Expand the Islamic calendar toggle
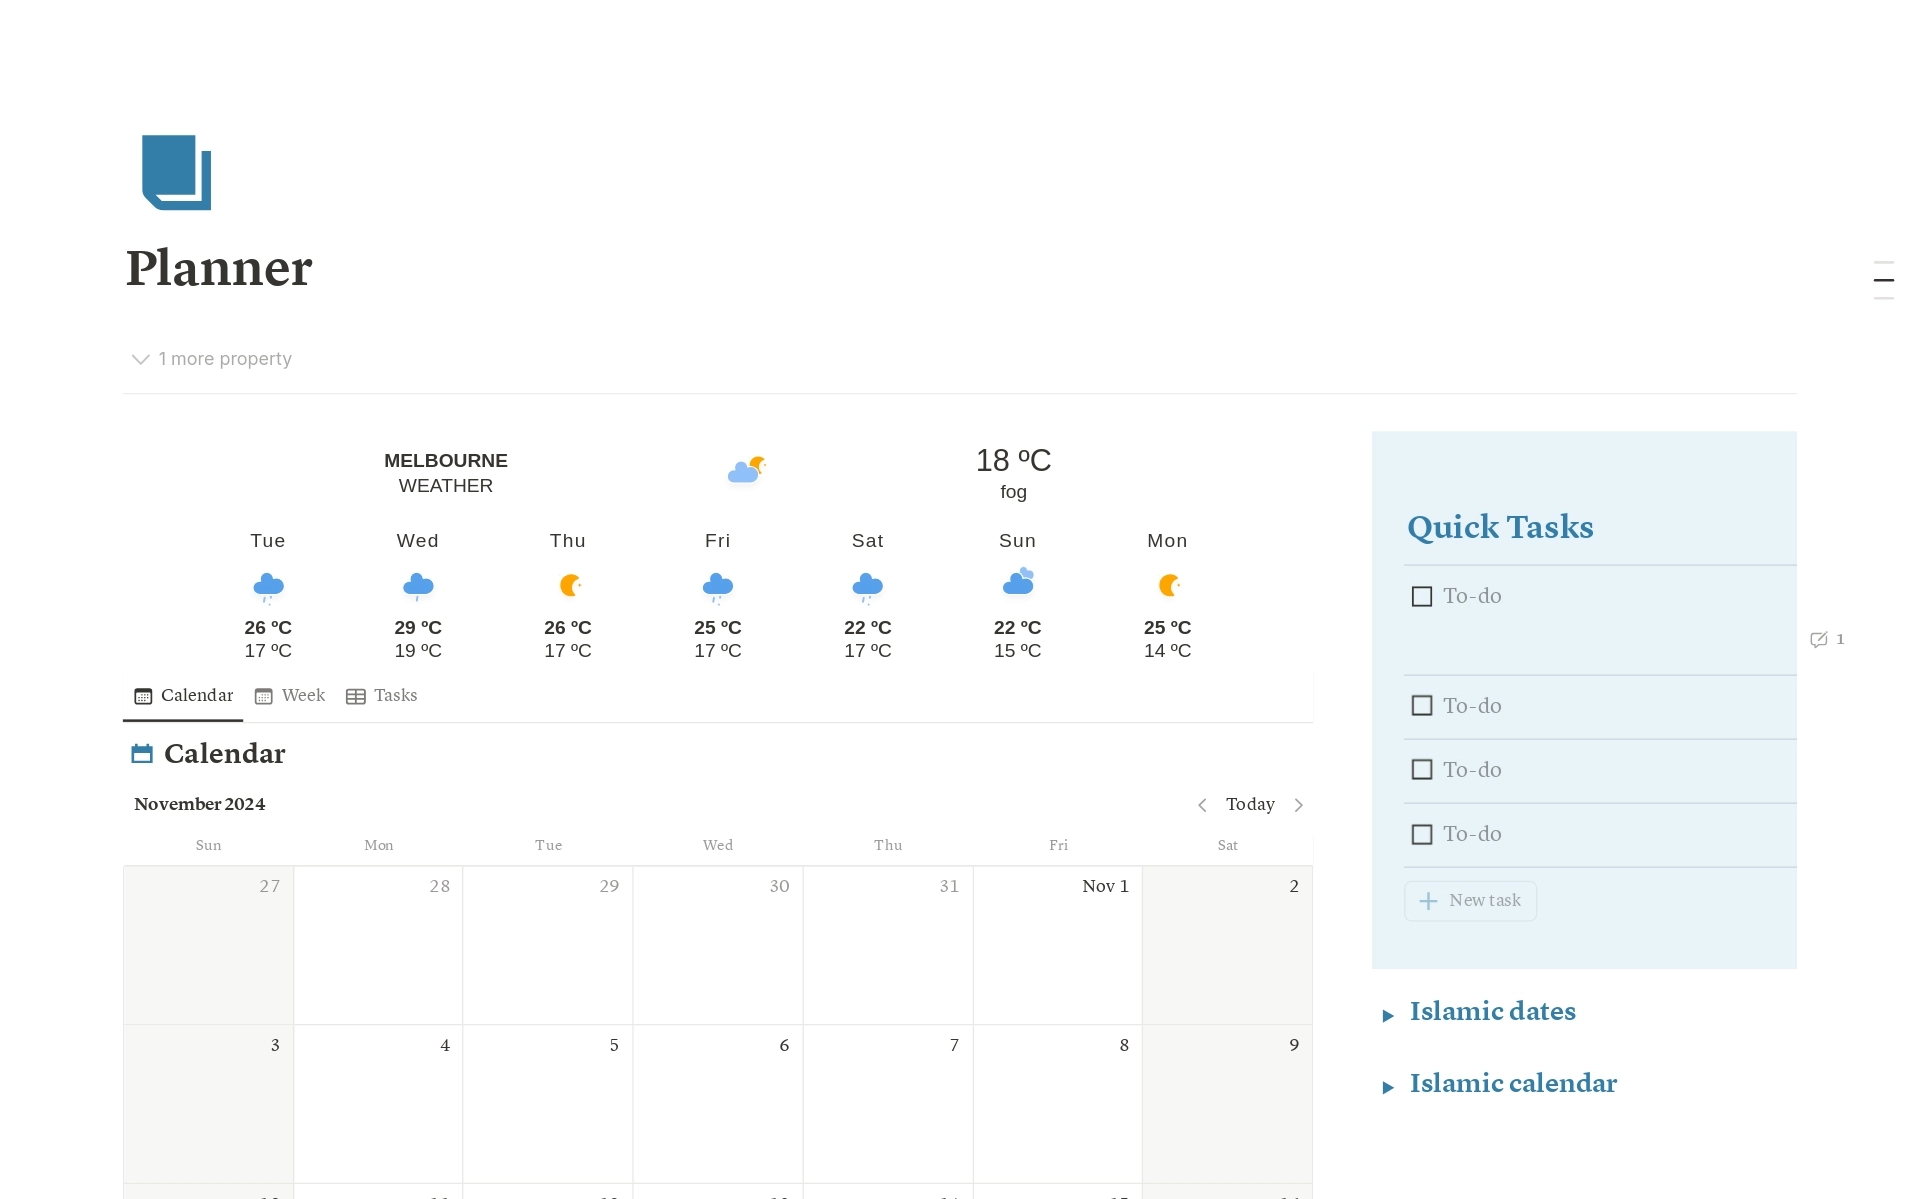Viewport: 1920px width, 1199px height. pos(1388,1088)
